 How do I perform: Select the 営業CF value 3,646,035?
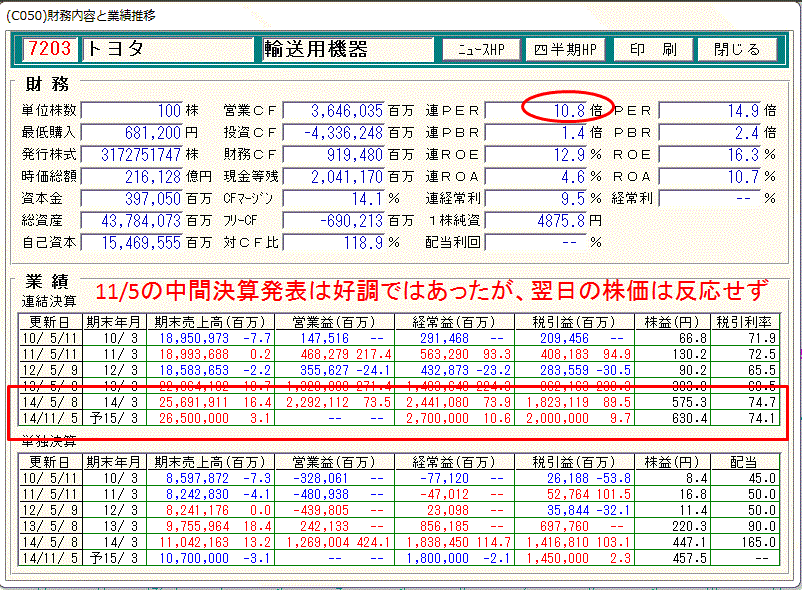[x=333, y=110]
